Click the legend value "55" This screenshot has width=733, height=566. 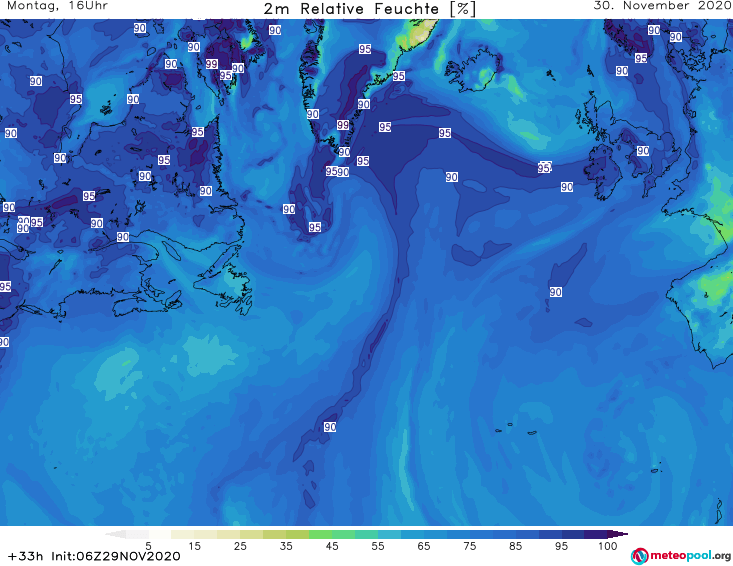(x=378, y=546)
